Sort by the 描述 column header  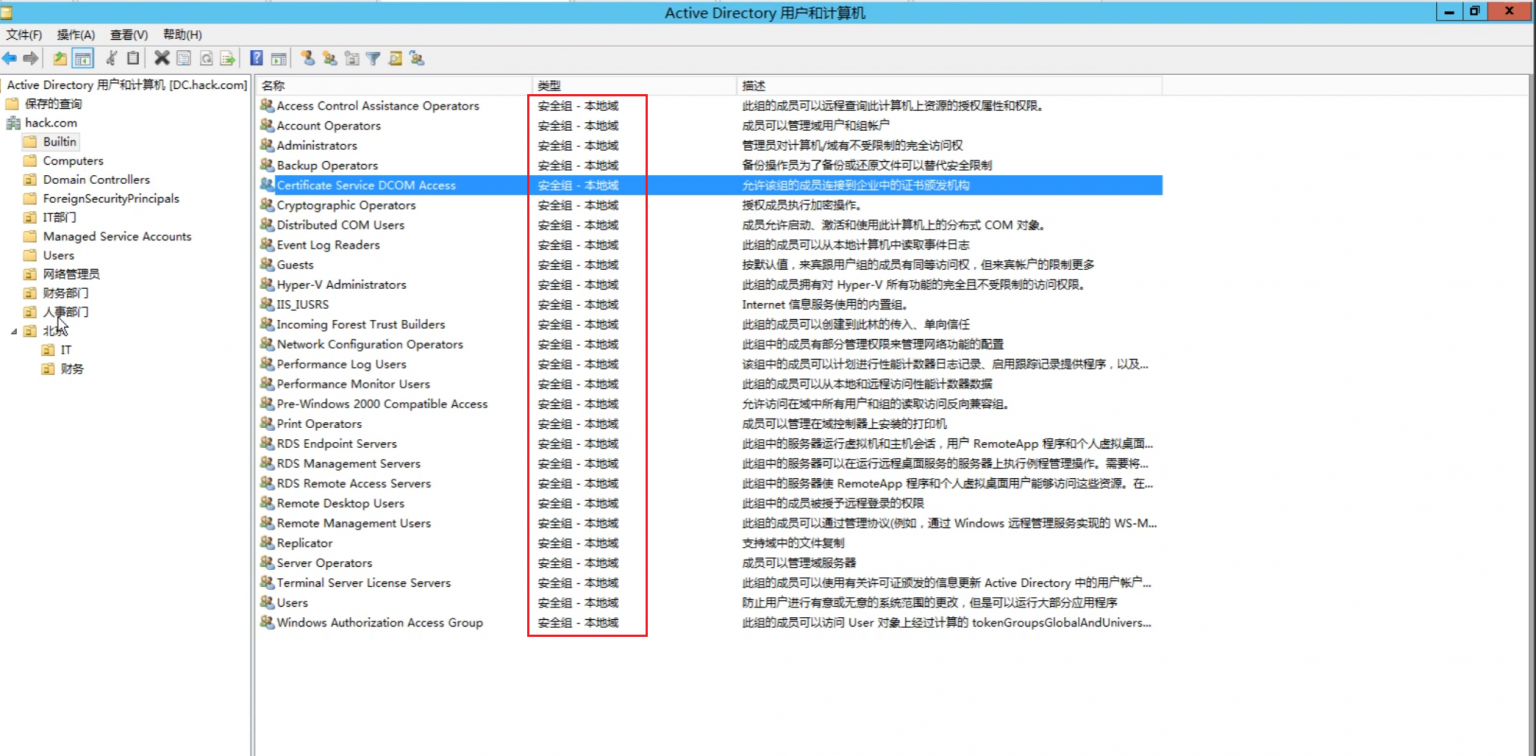949,86
